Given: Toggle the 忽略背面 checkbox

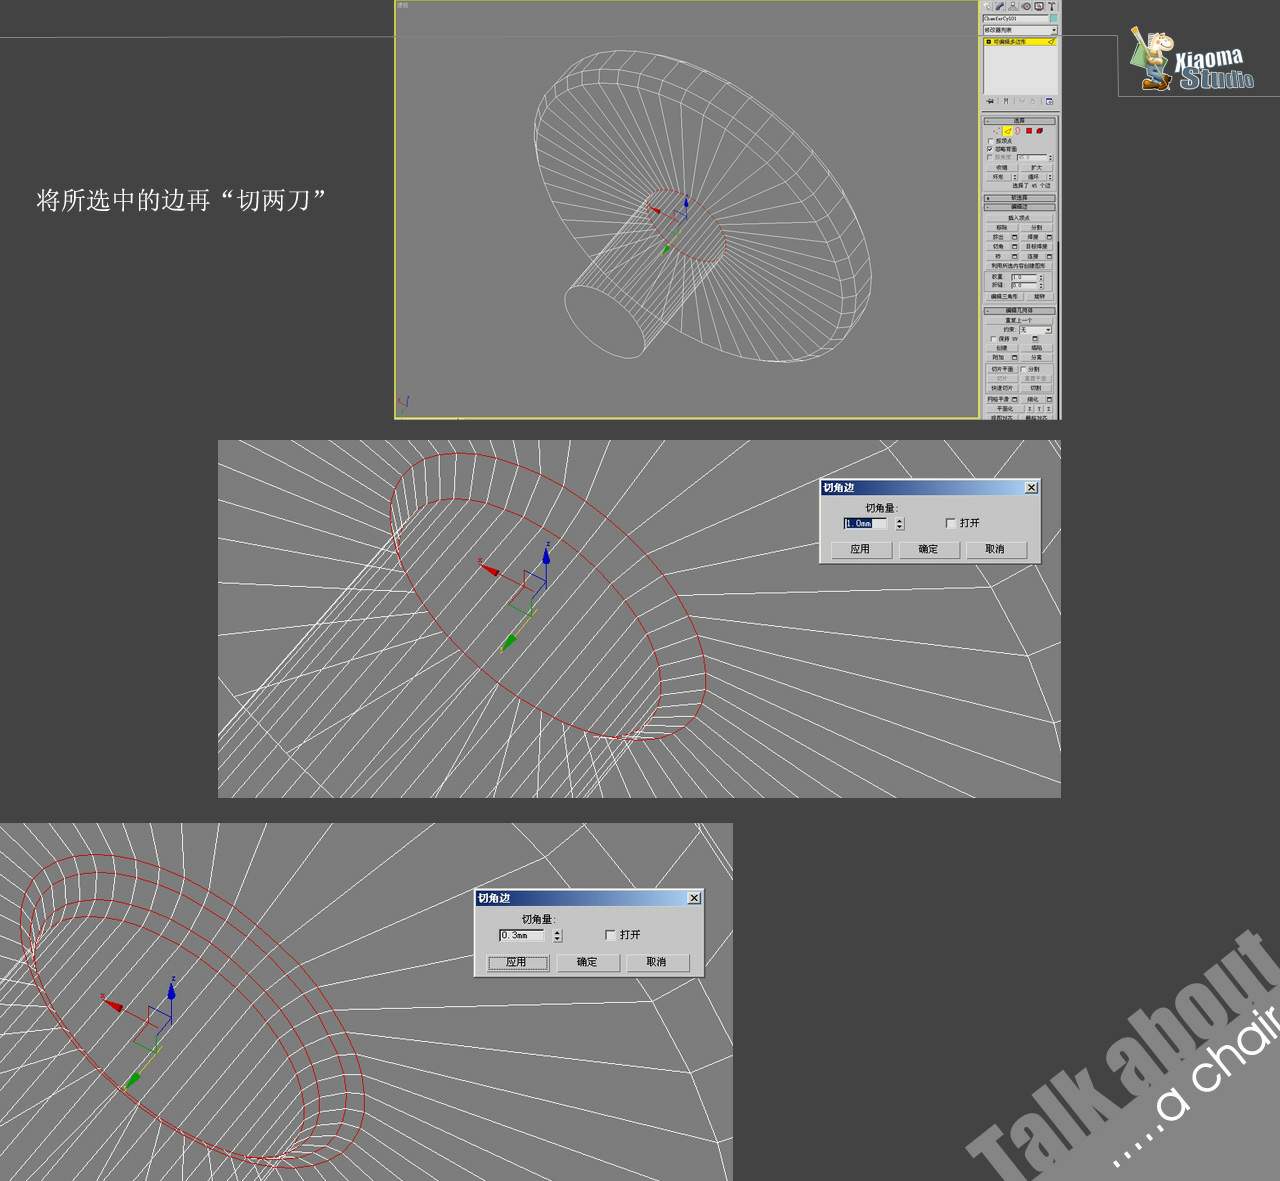Looking at the screenshot, I should pos(991,149).
